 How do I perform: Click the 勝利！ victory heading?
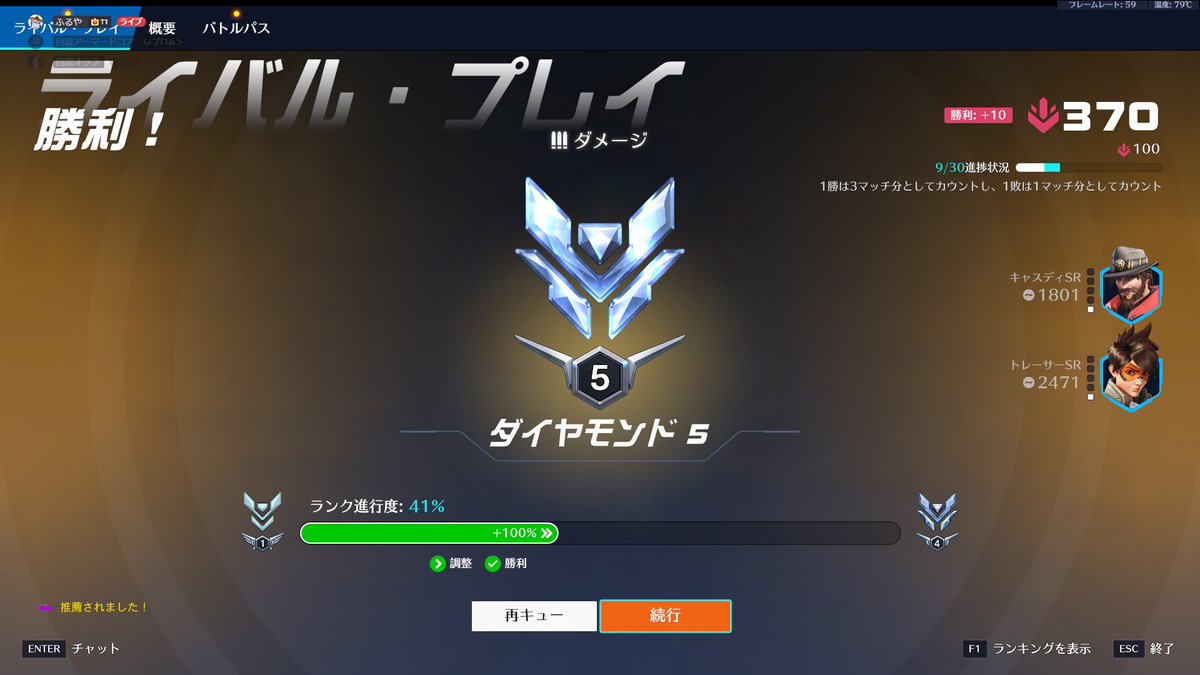tap(101, 130)
